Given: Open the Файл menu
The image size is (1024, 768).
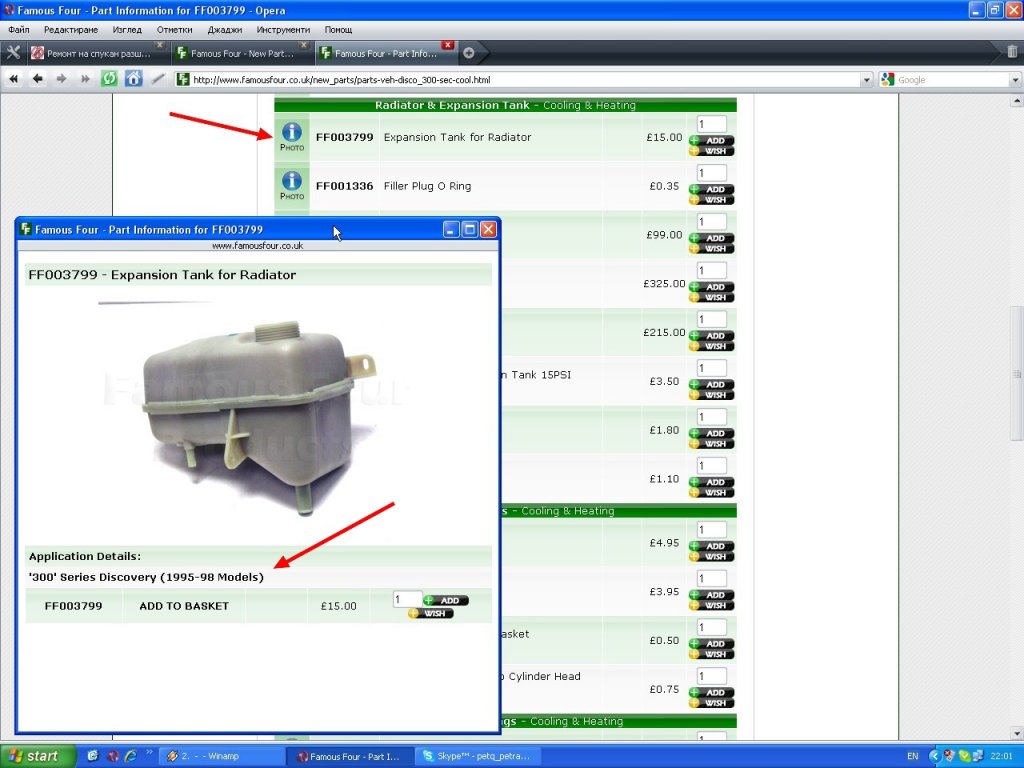Looking at the screenshot, I should (19, 29).
